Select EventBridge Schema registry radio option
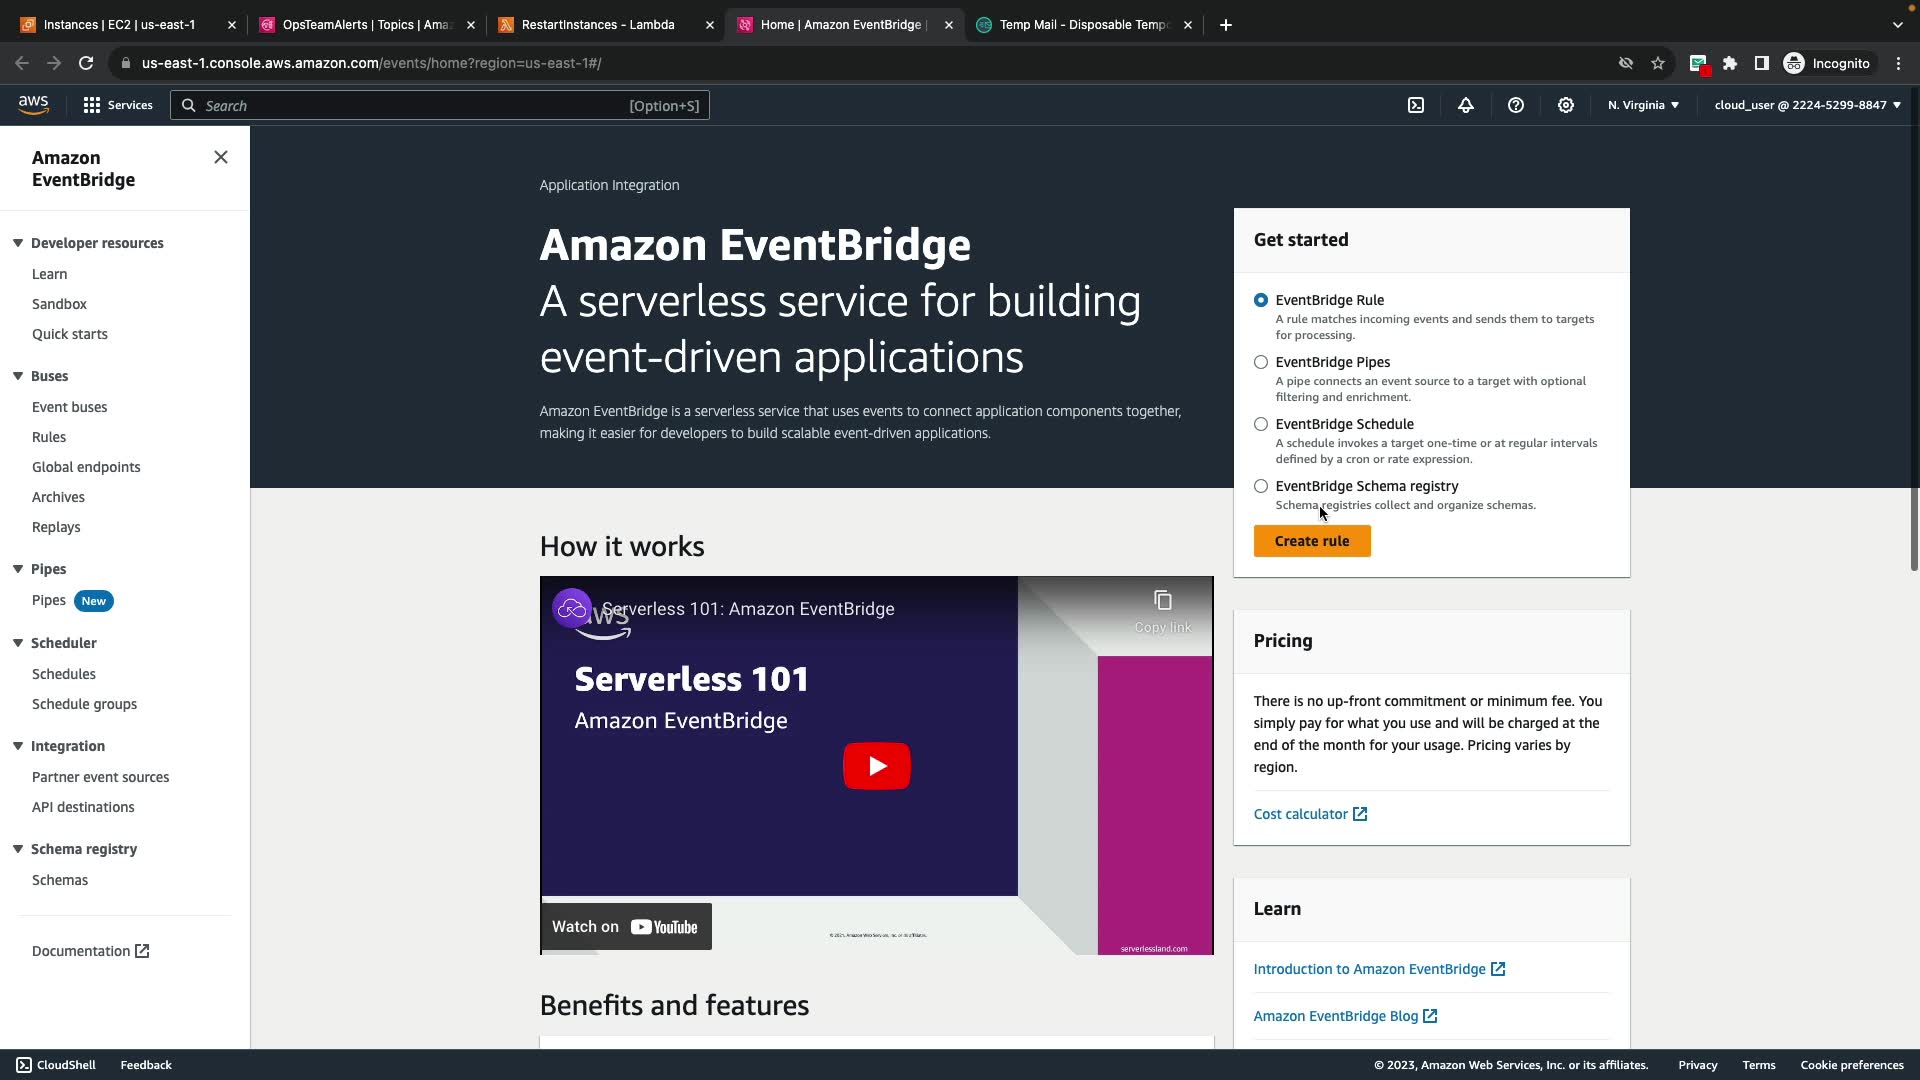The image size is (1920, 1080). tap(1261, 486)
